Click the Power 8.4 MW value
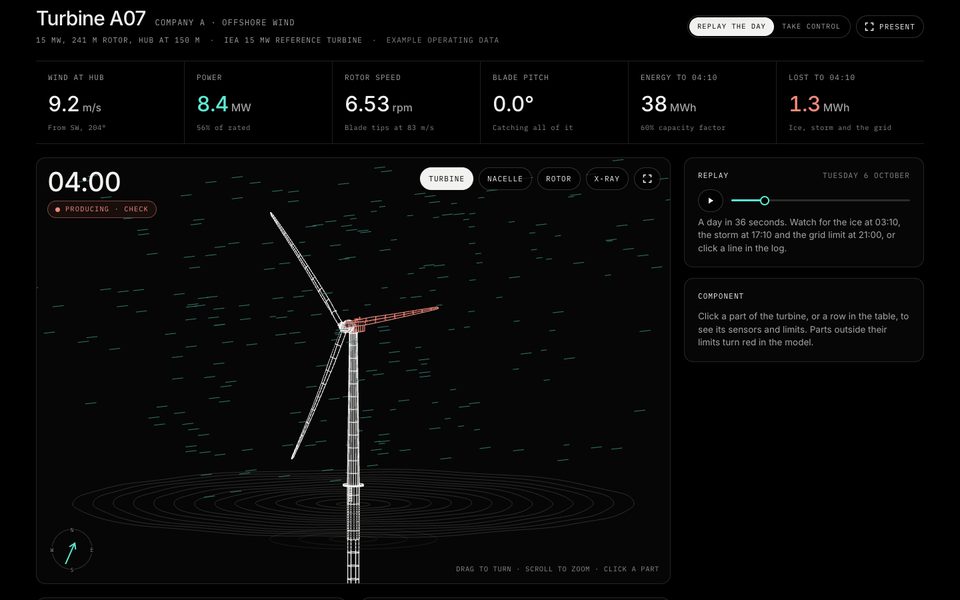Image resolution: width=960 pixels, height=600 pixels. (x=223, y=104)
